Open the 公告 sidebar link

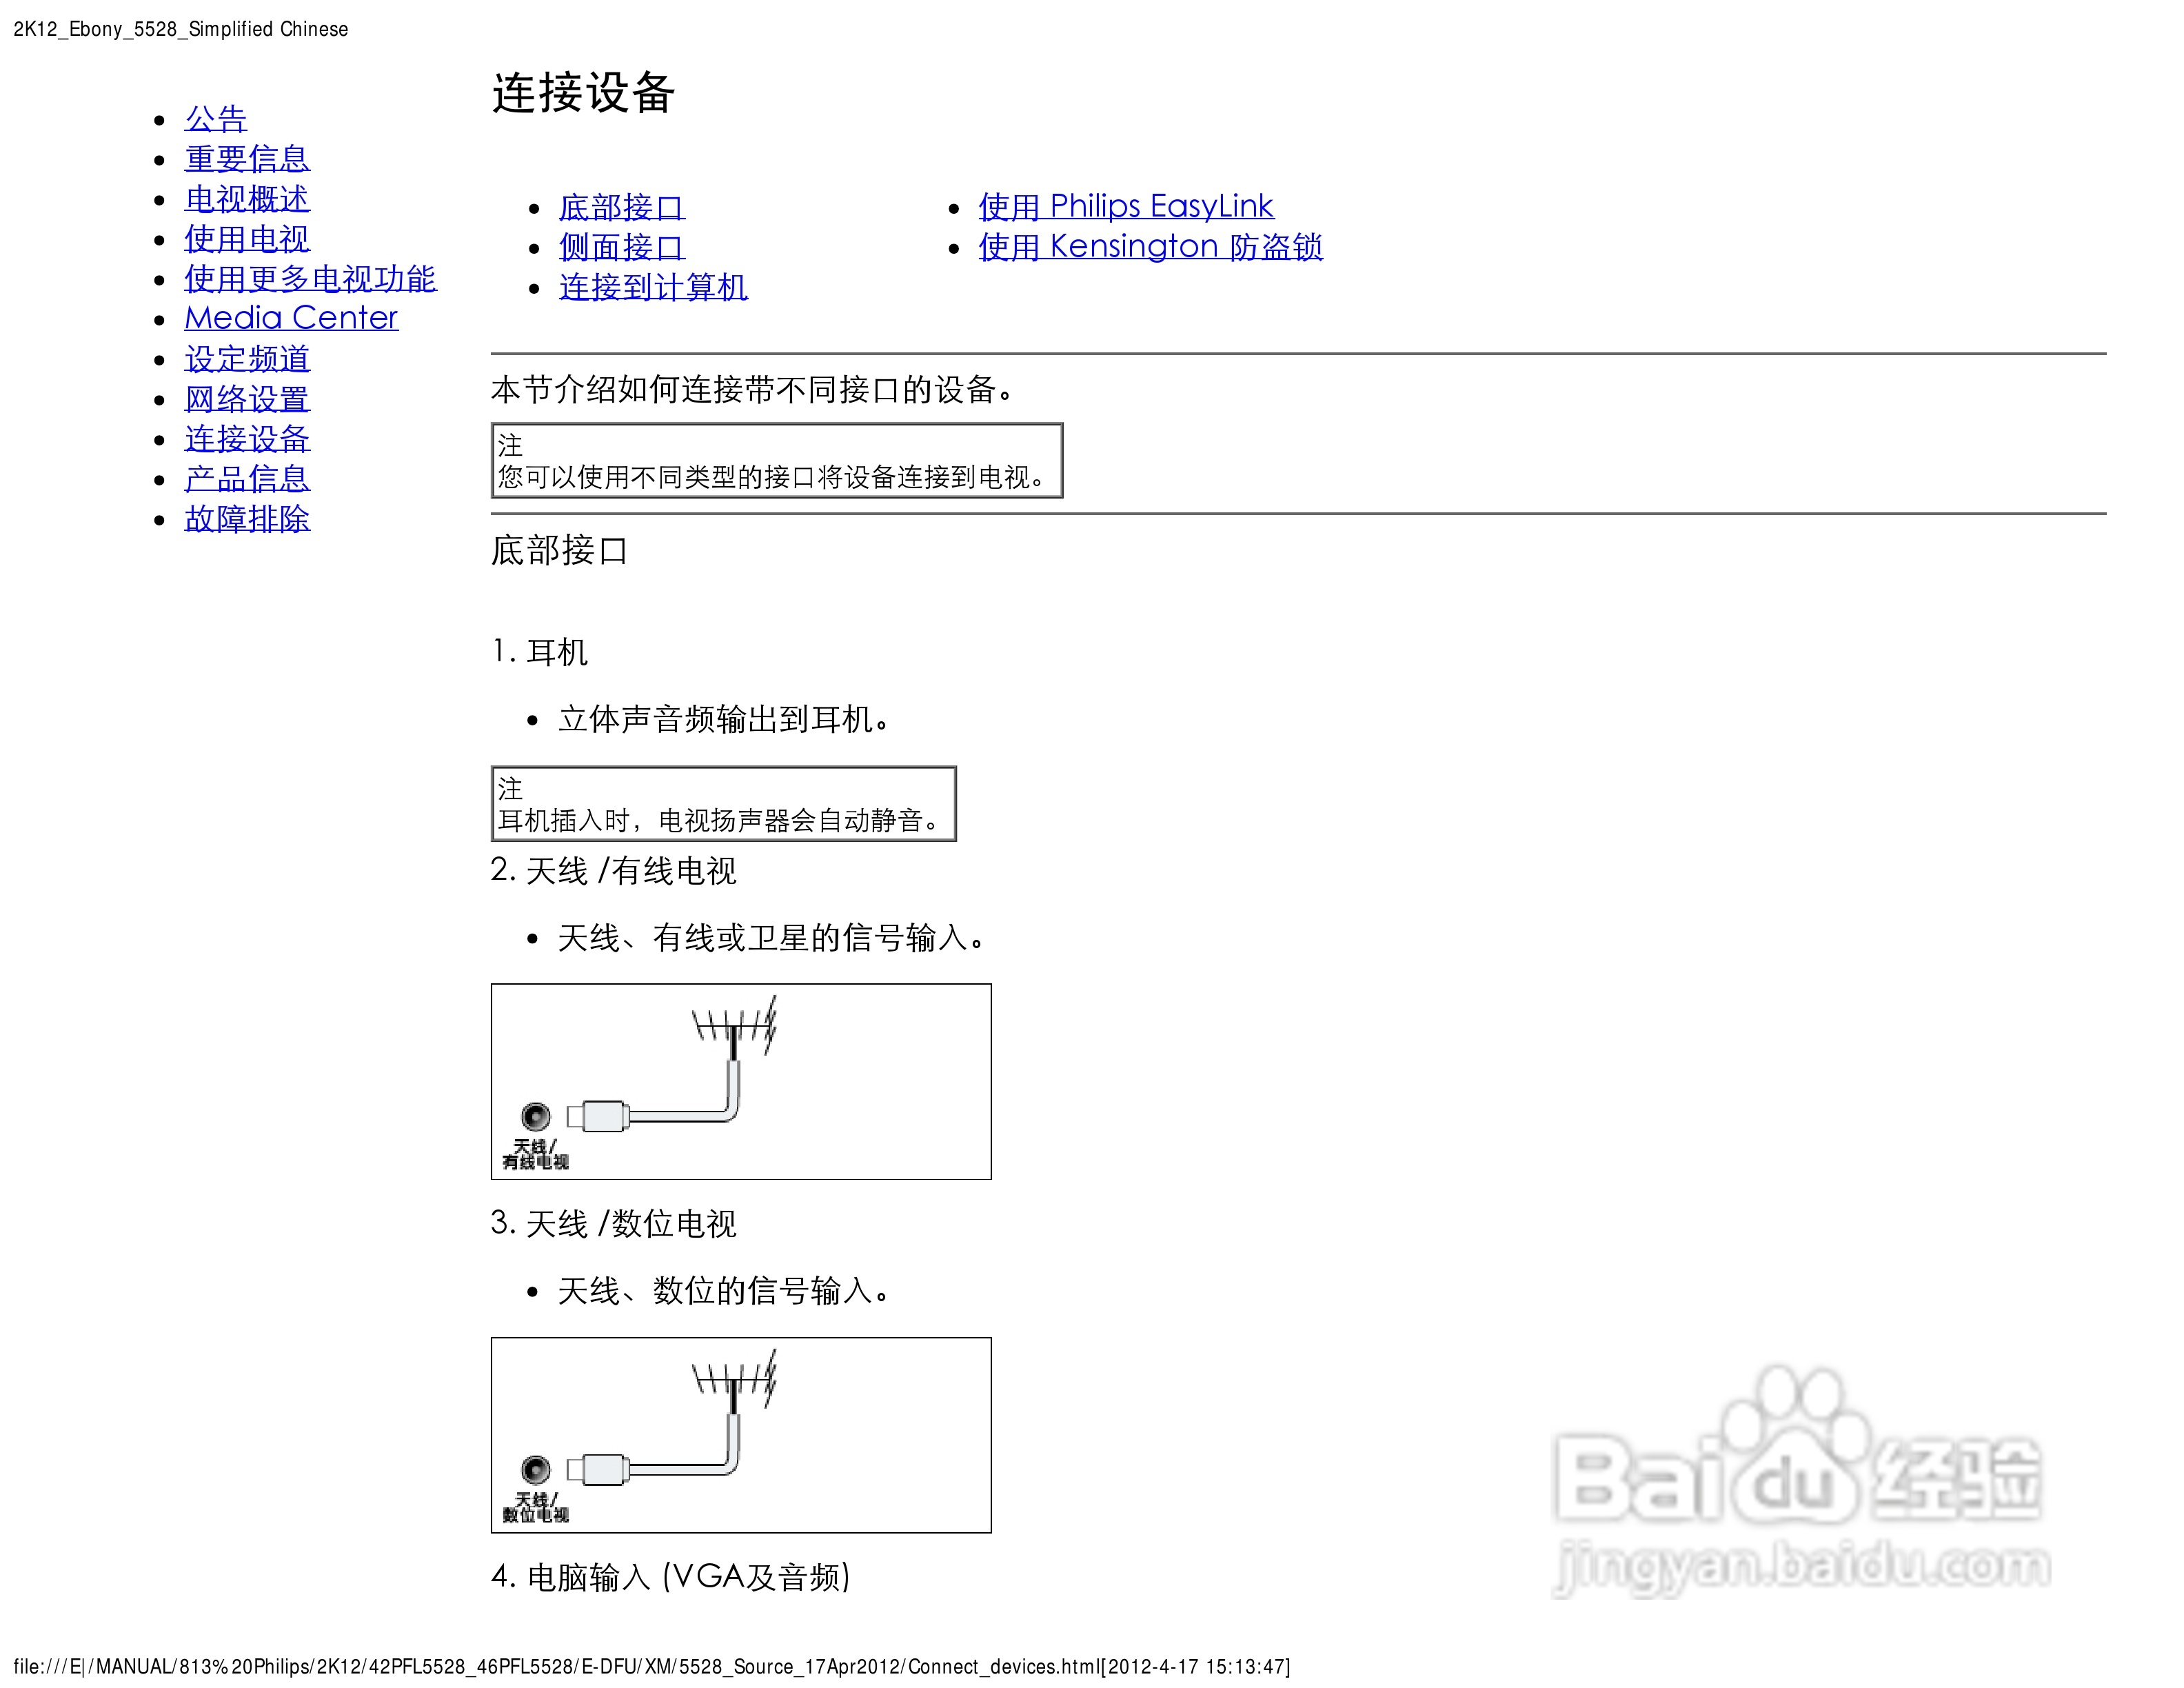(x=215, y=119)
